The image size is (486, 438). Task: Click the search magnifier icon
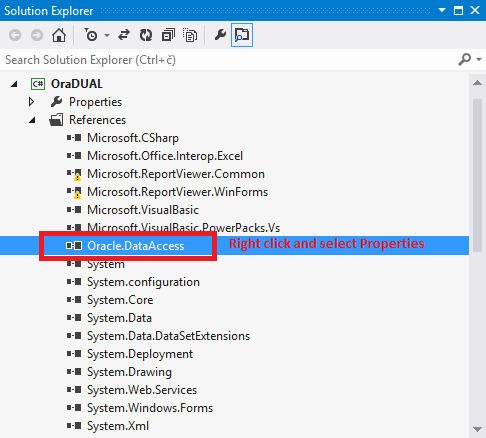464,60
